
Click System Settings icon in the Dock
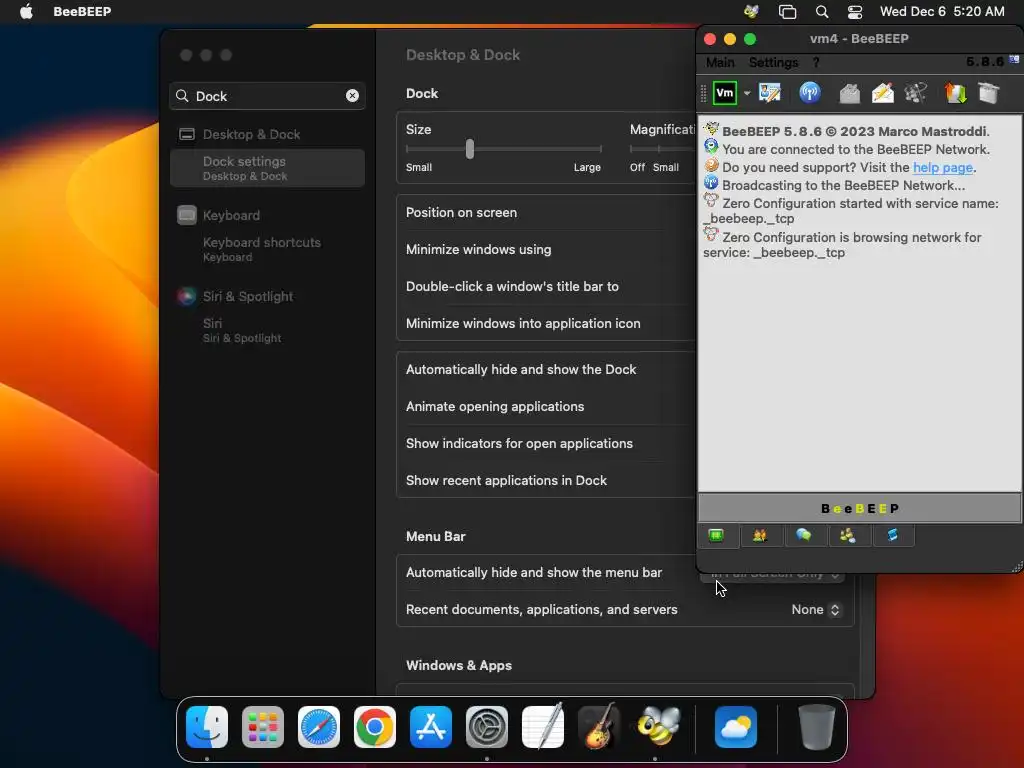[487, 727]
